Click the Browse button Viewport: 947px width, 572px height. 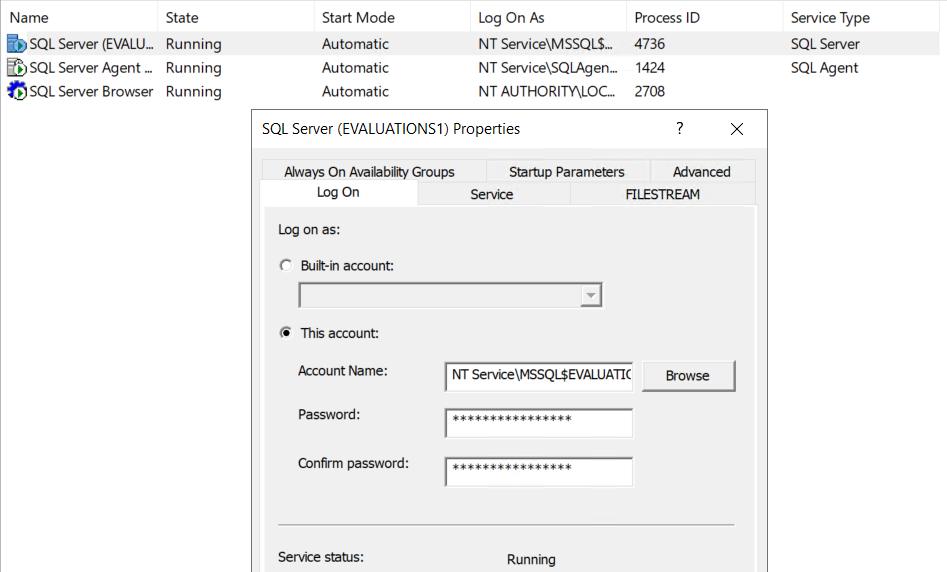click(x=688, y=376)
